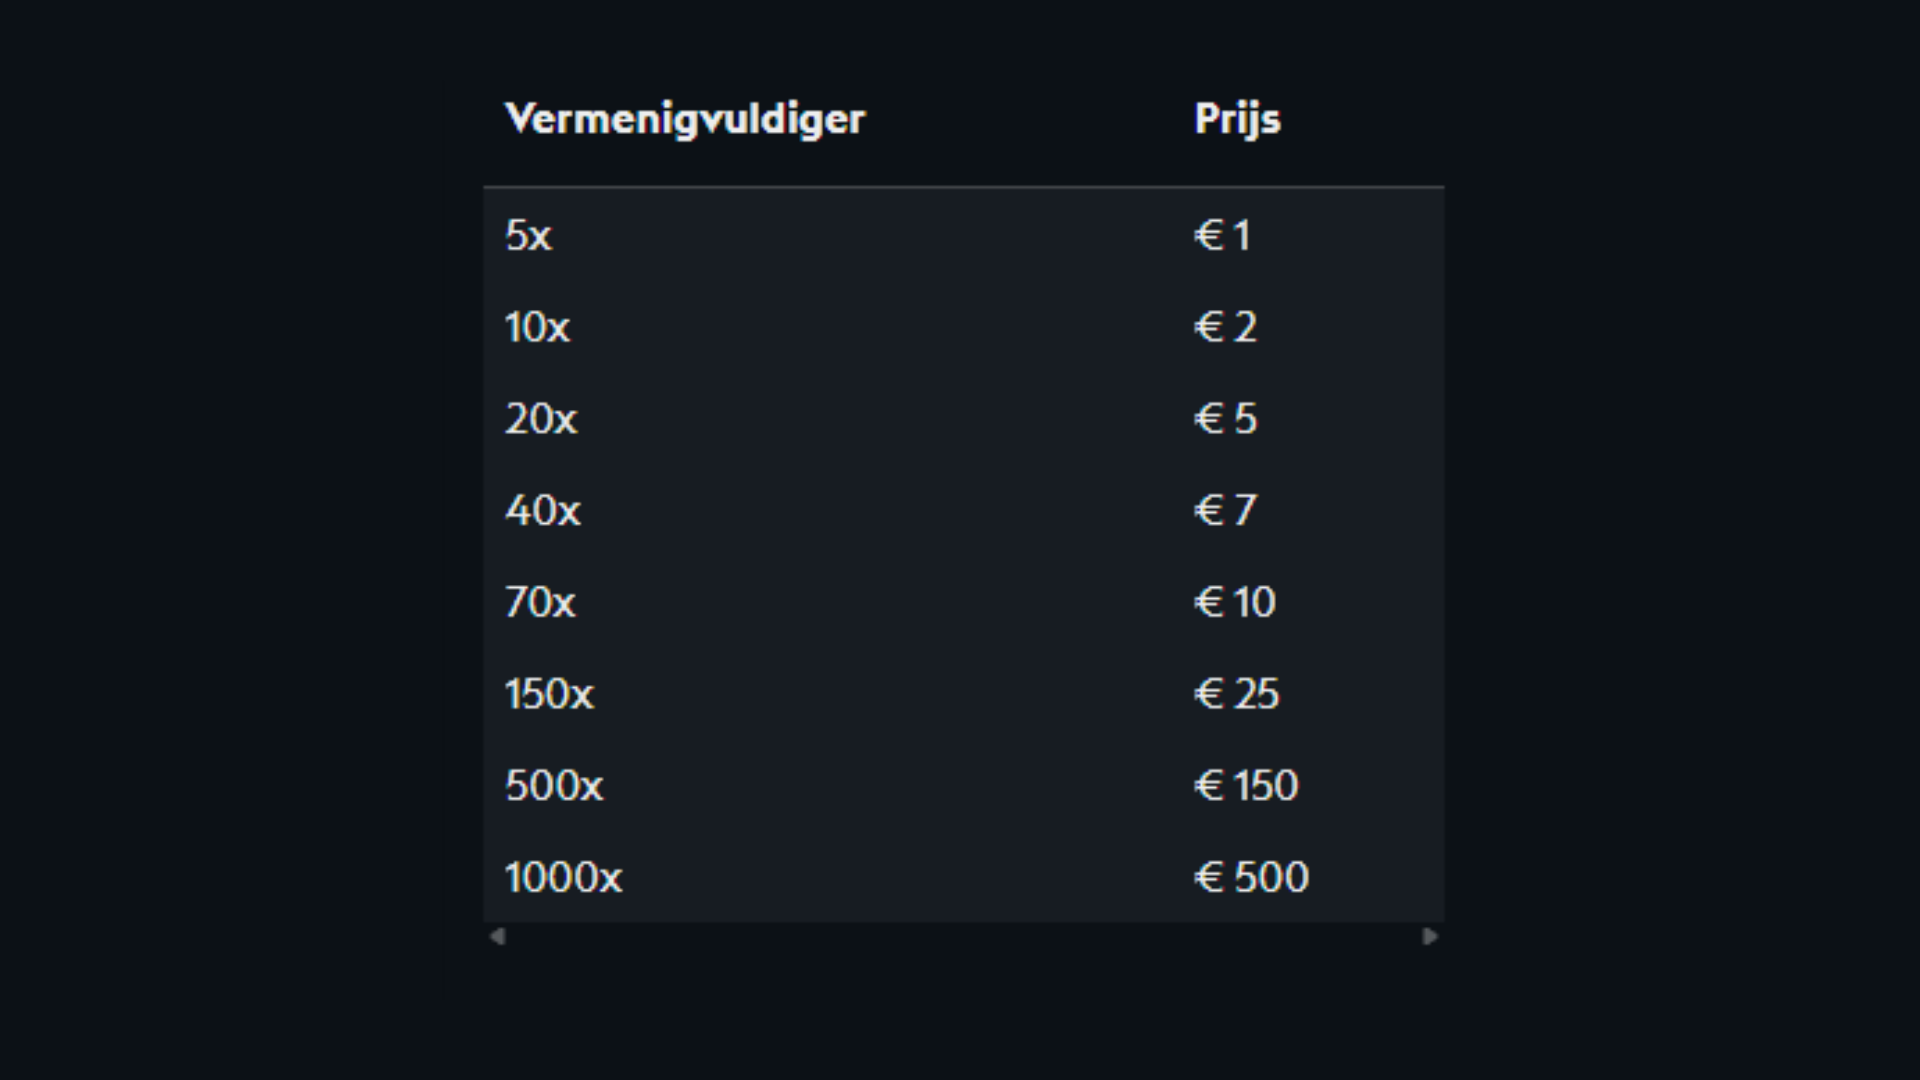1920x1080 pixels.
Task: Click the 500x multiplier row
Action: tap(553, 785)
